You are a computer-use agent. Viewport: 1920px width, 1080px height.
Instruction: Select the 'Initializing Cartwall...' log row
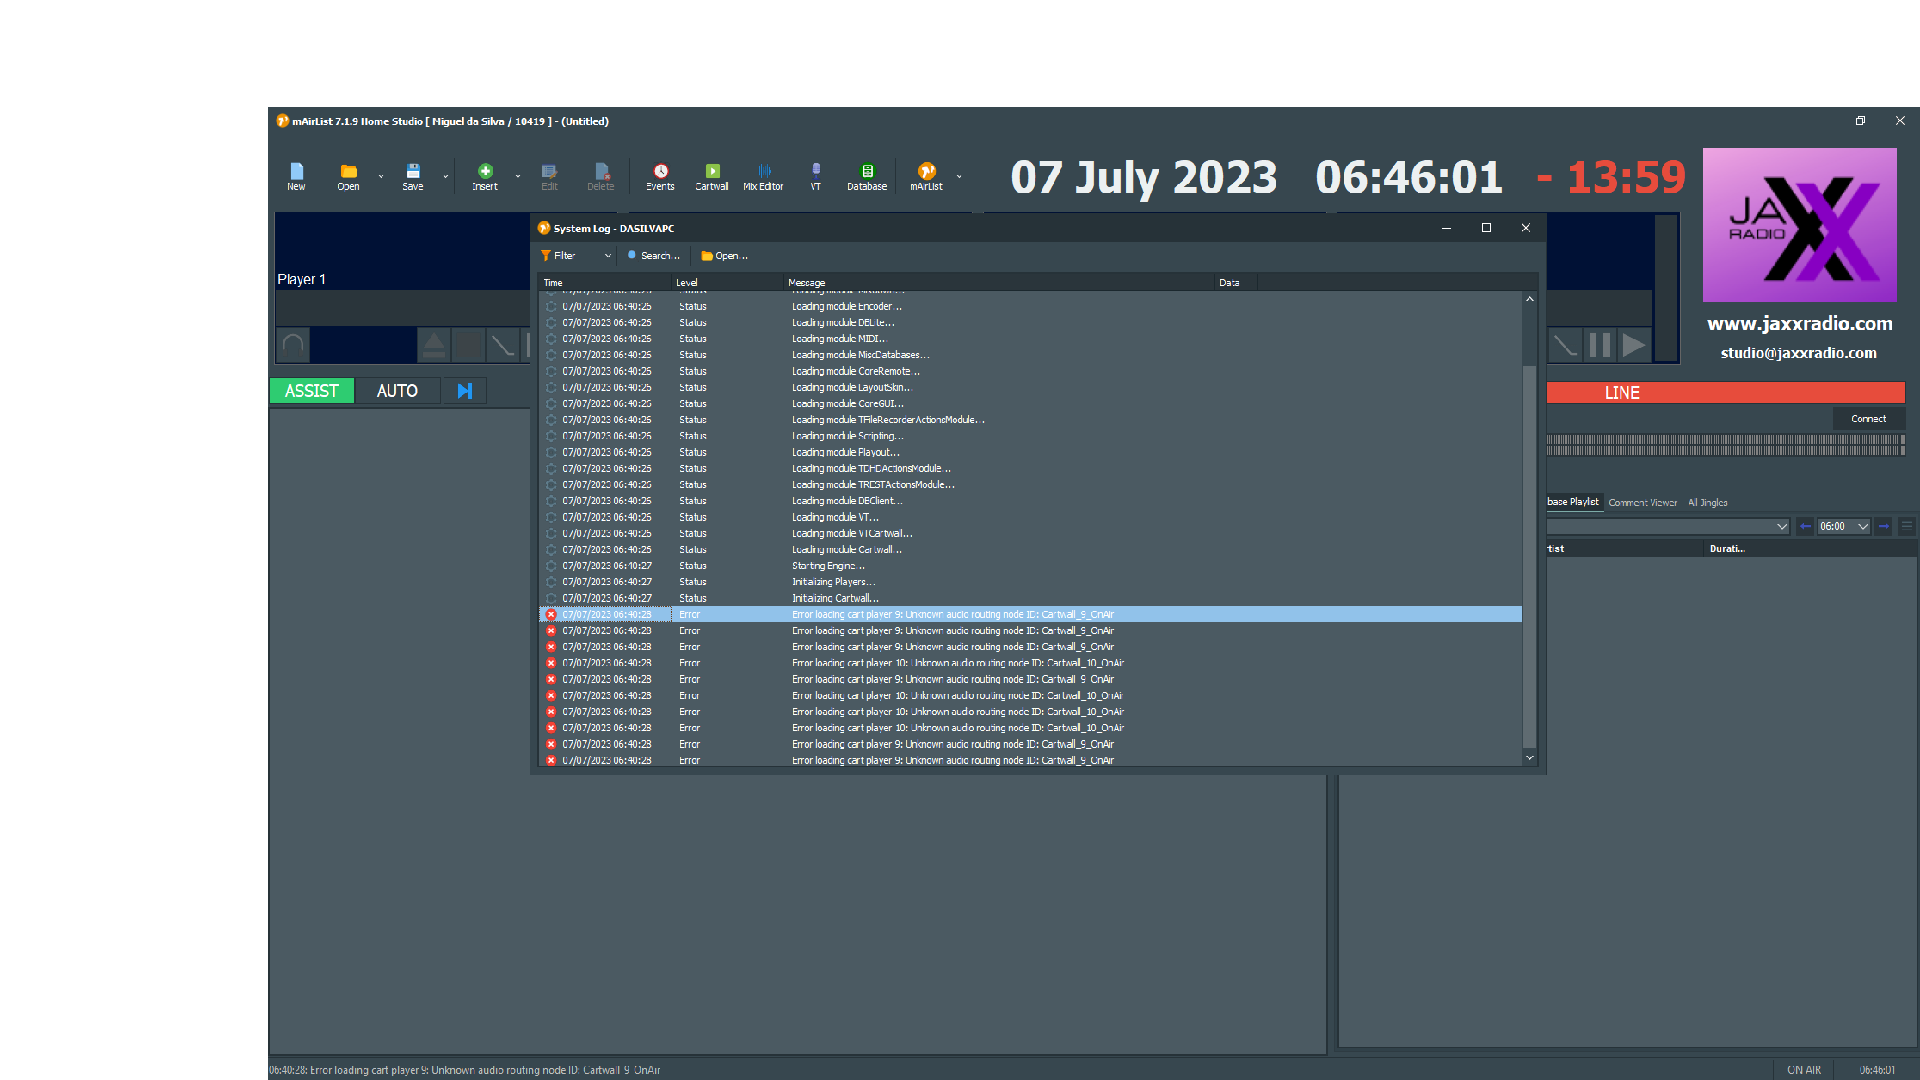coord(1030,598)
